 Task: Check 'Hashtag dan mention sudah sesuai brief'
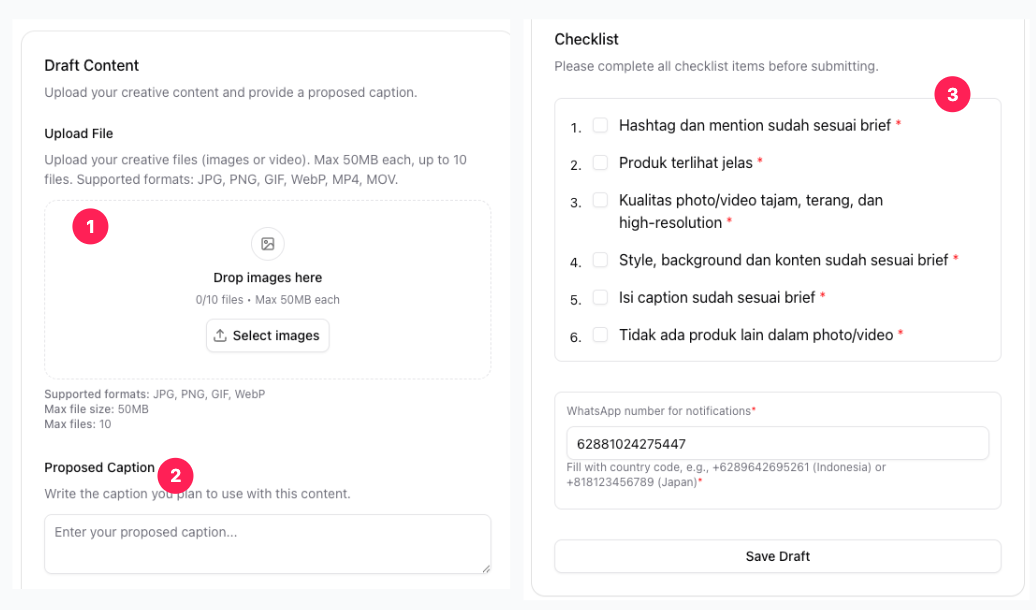(x=600, y=125)
